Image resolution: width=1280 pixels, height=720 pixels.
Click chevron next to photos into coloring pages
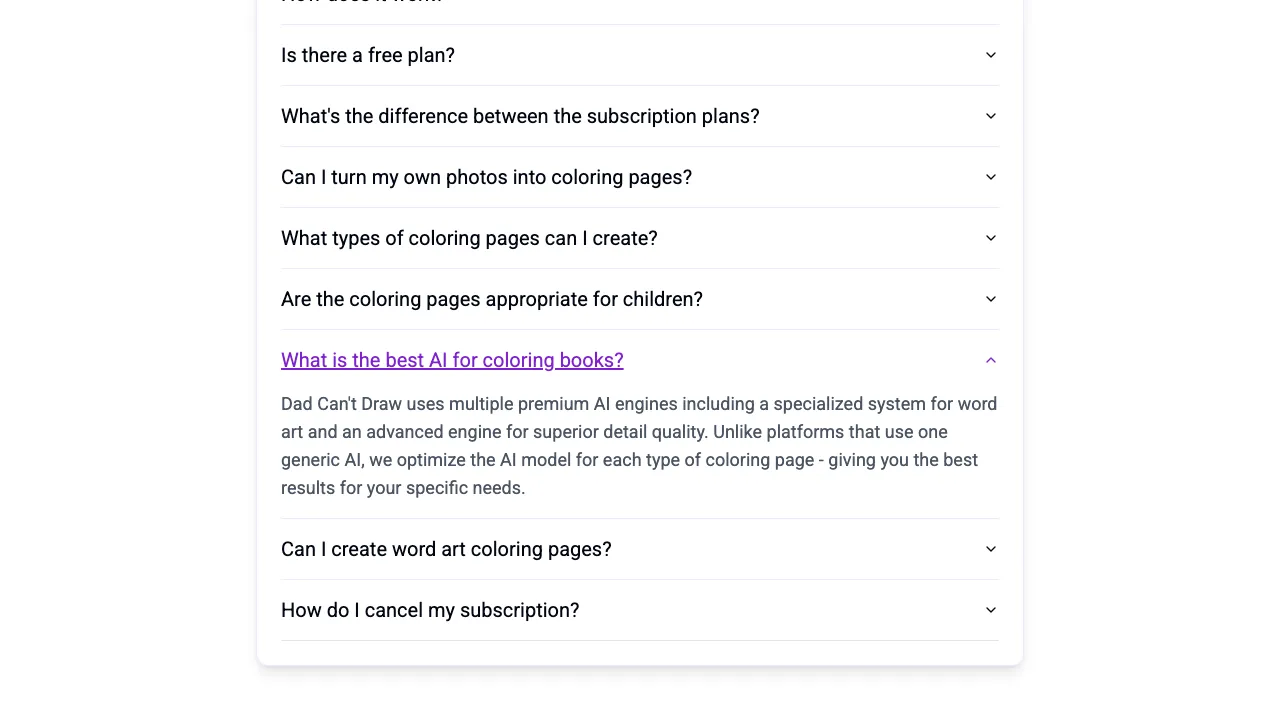(990, 177)
